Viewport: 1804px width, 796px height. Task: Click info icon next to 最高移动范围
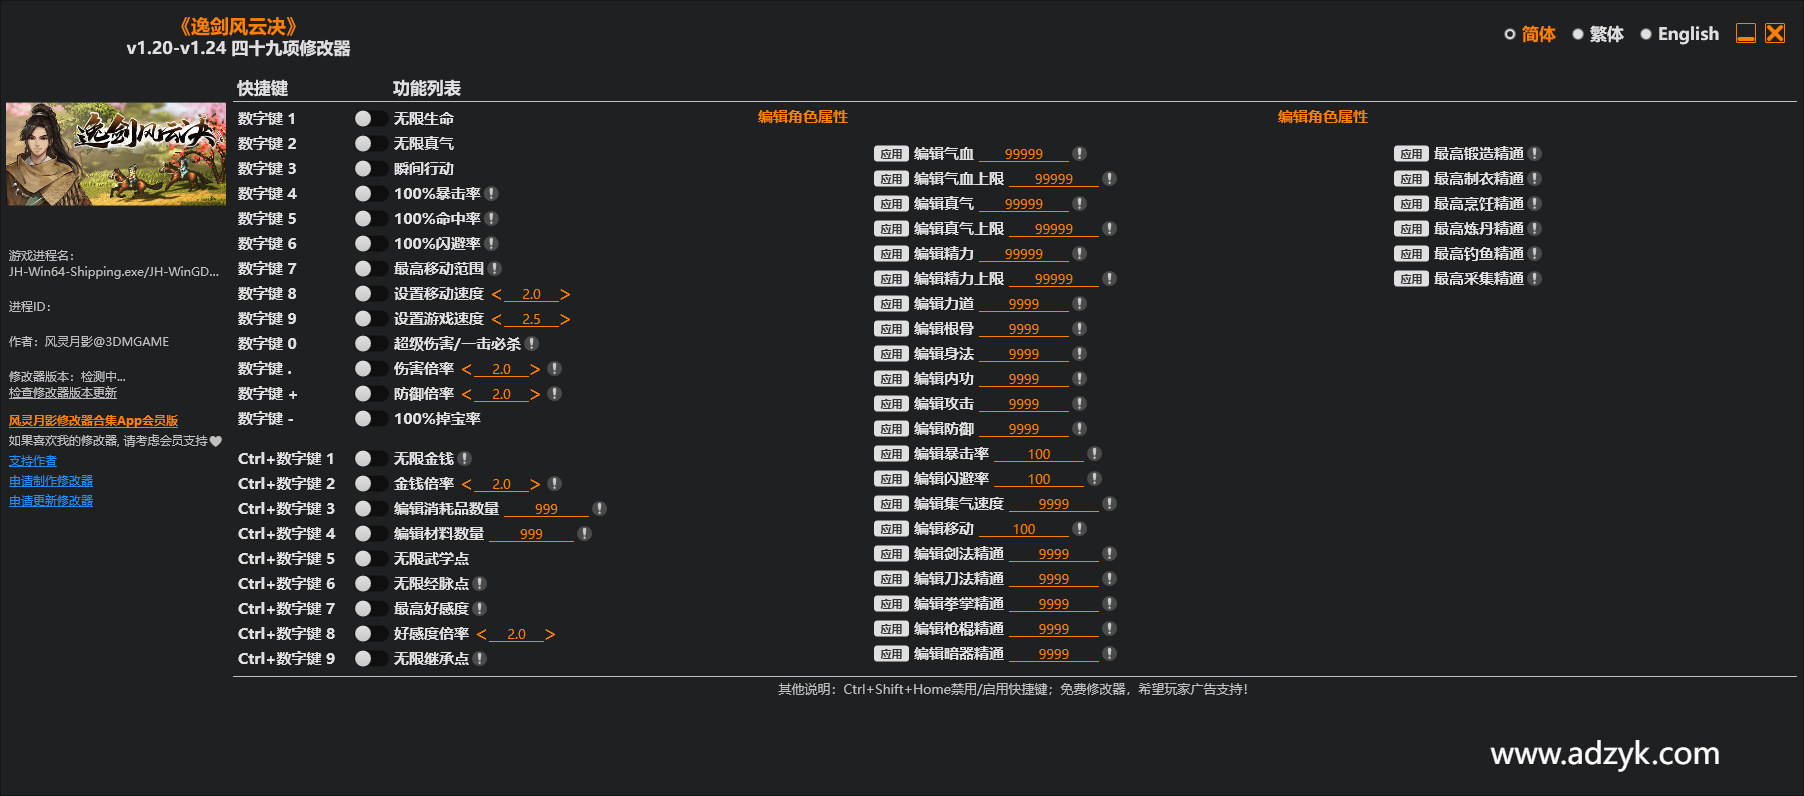(495, 268)
